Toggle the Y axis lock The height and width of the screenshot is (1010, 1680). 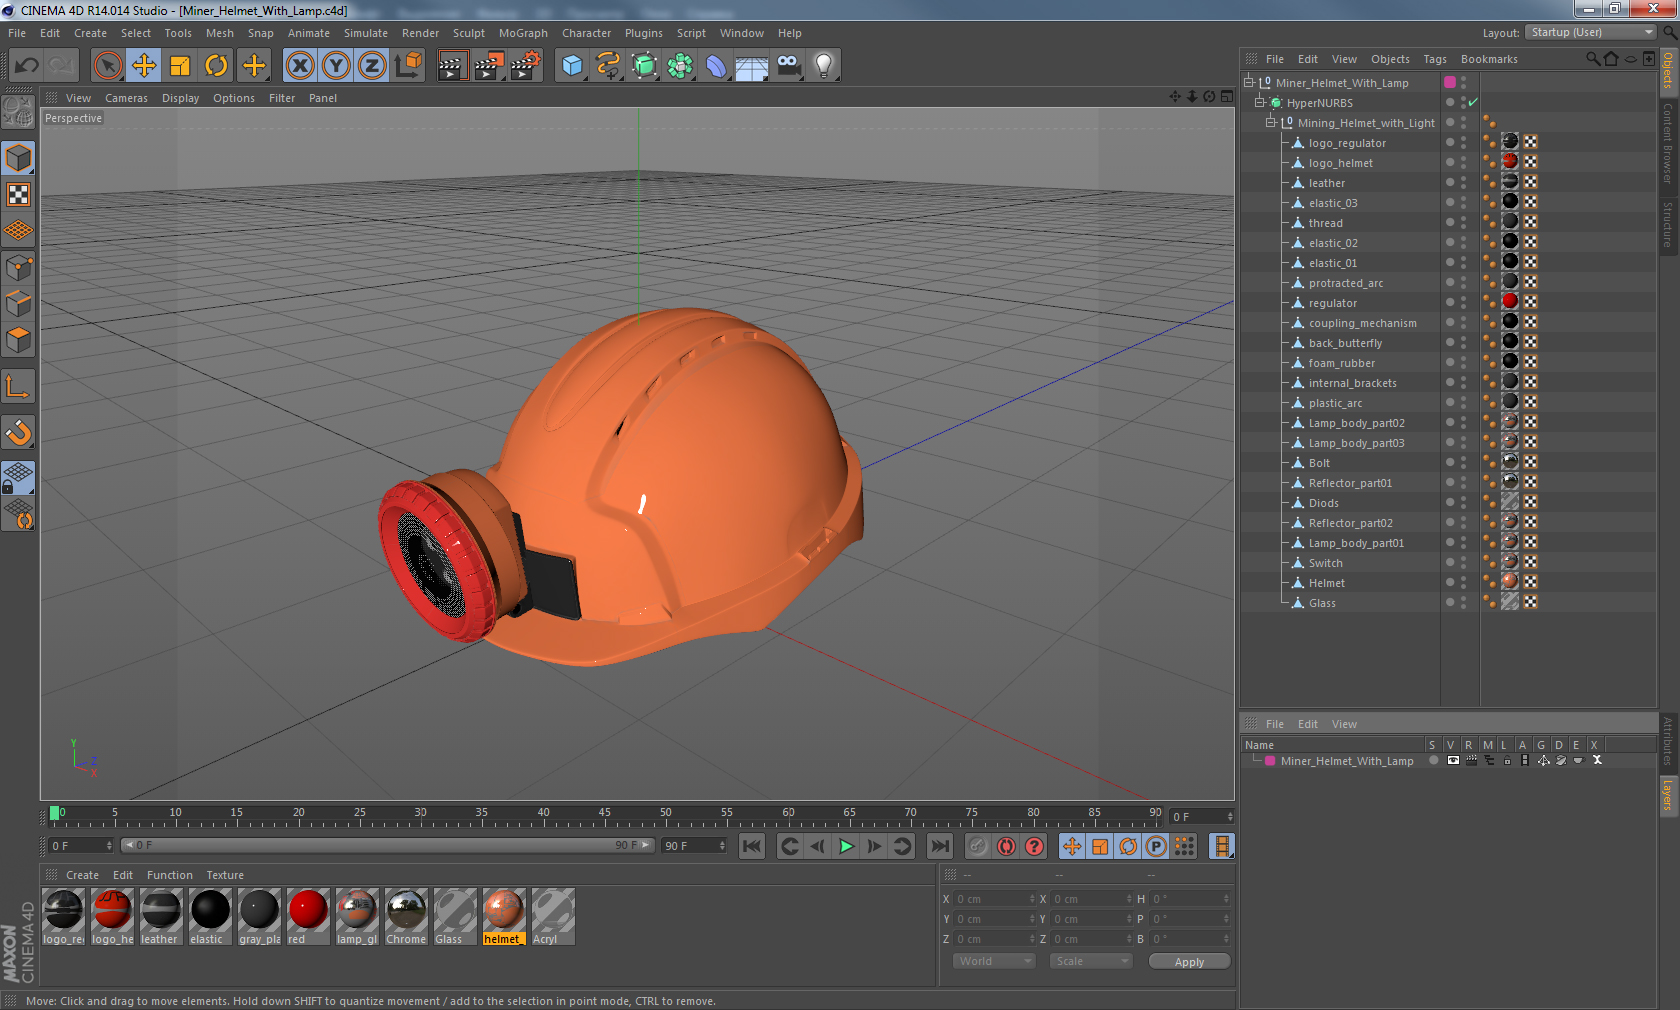(336, 66)
